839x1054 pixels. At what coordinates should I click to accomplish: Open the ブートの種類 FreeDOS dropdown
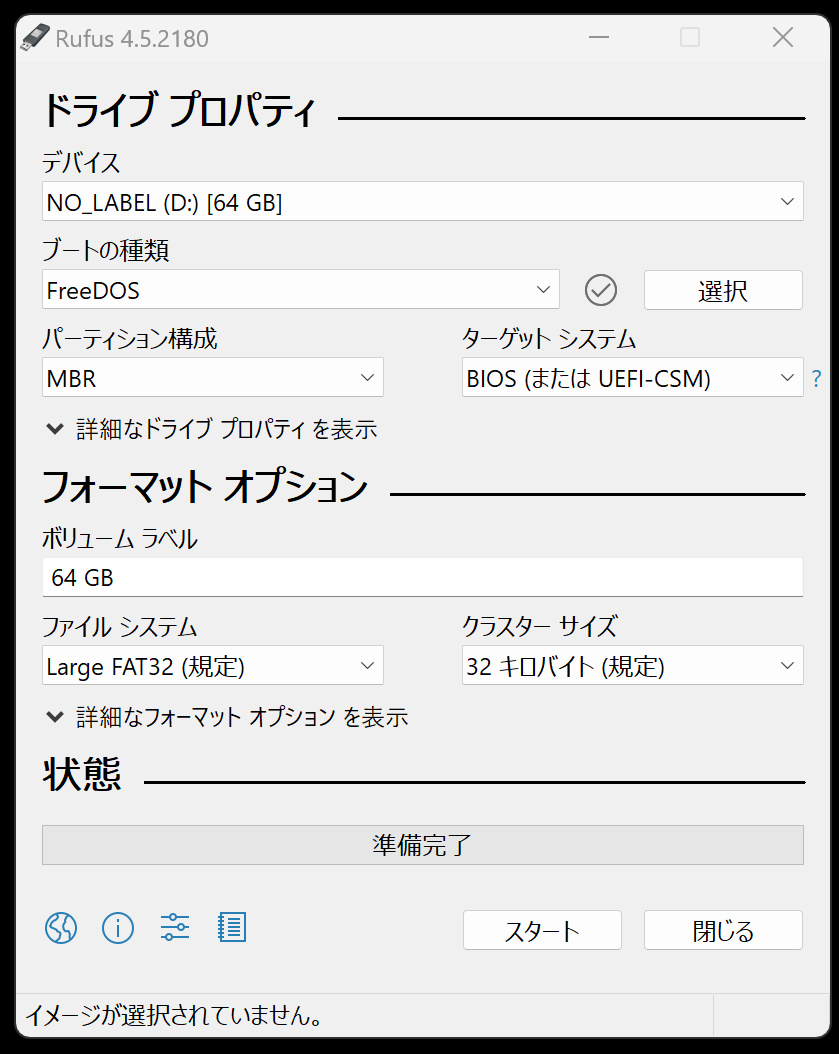click(x=300, y=290)
